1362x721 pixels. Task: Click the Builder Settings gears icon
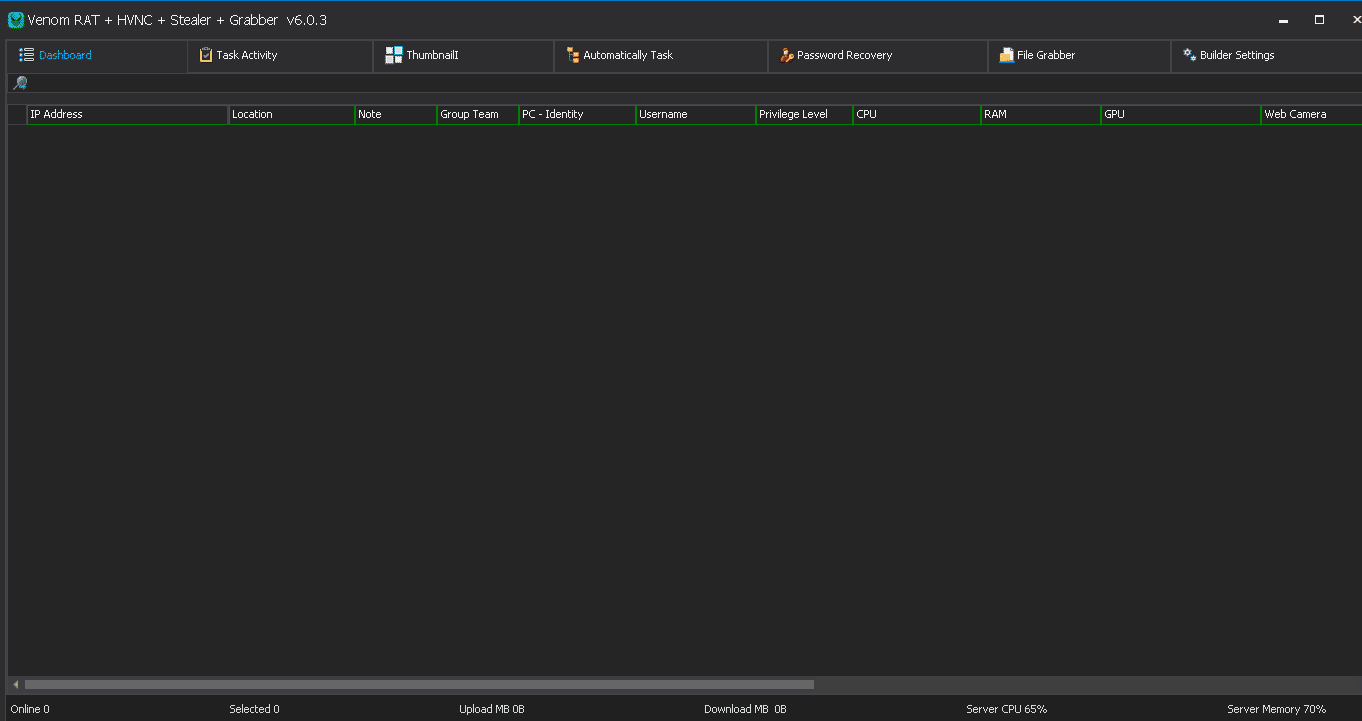click(x=1190, y=55)
